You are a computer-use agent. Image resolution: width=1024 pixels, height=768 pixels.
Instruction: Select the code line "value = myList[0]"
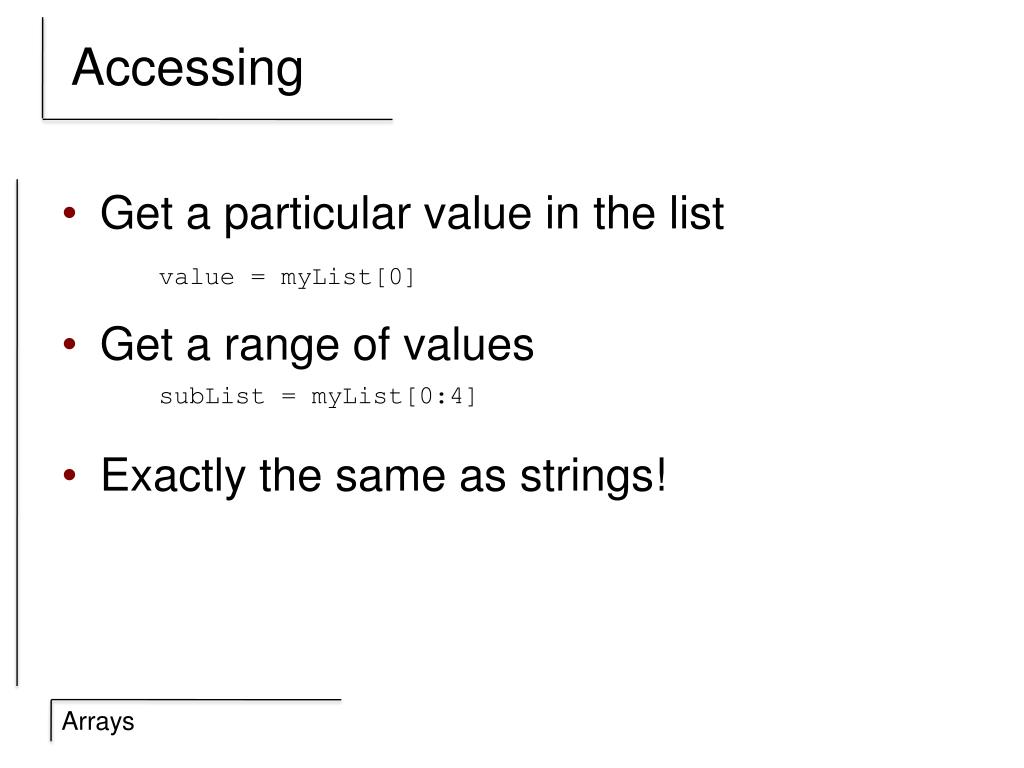(286, 277)
